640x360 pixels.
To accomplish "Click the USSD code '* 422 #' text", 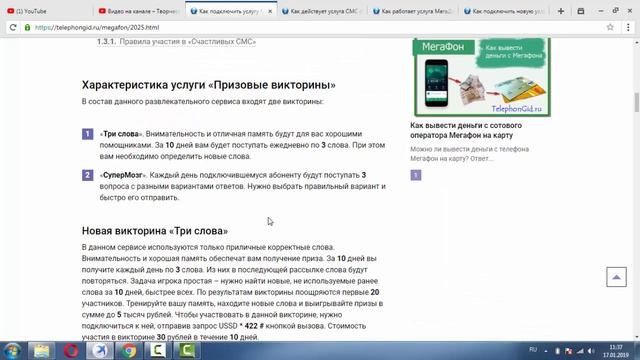I will pyautogui.click(x=251, y=326).
